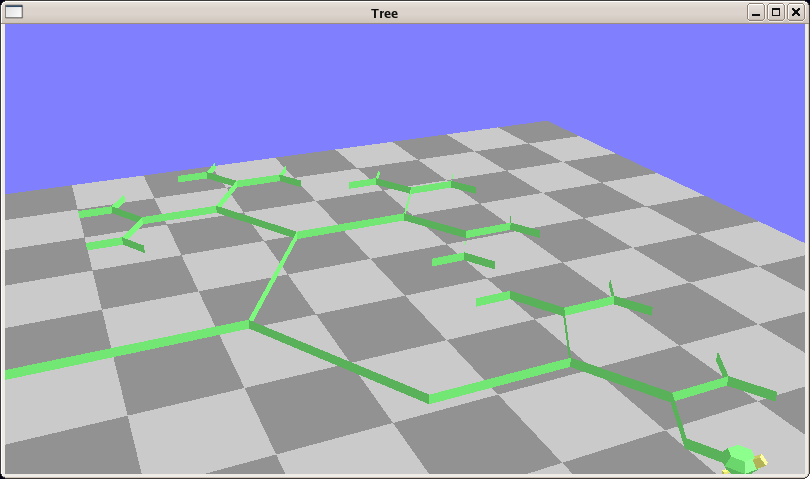Click the farthest top-left branch tip

click(192, 177)
